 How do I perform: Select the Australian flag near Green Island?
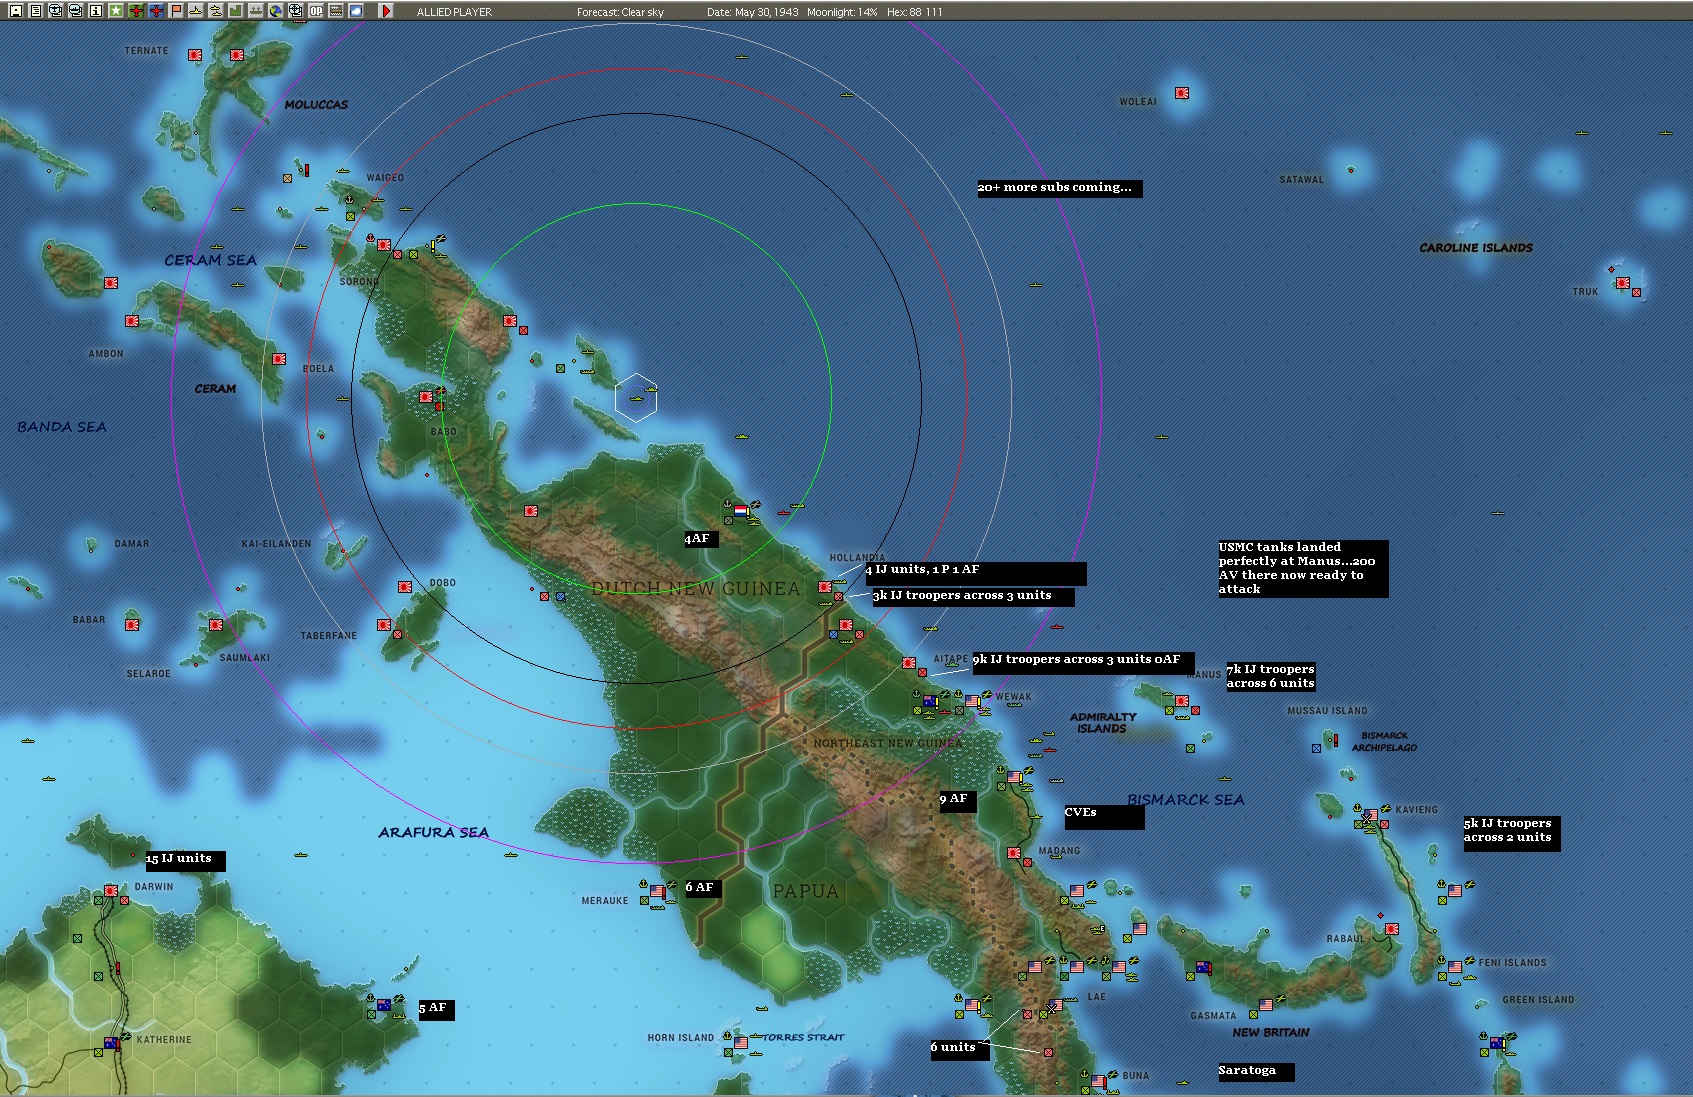pos(1497,1043)
